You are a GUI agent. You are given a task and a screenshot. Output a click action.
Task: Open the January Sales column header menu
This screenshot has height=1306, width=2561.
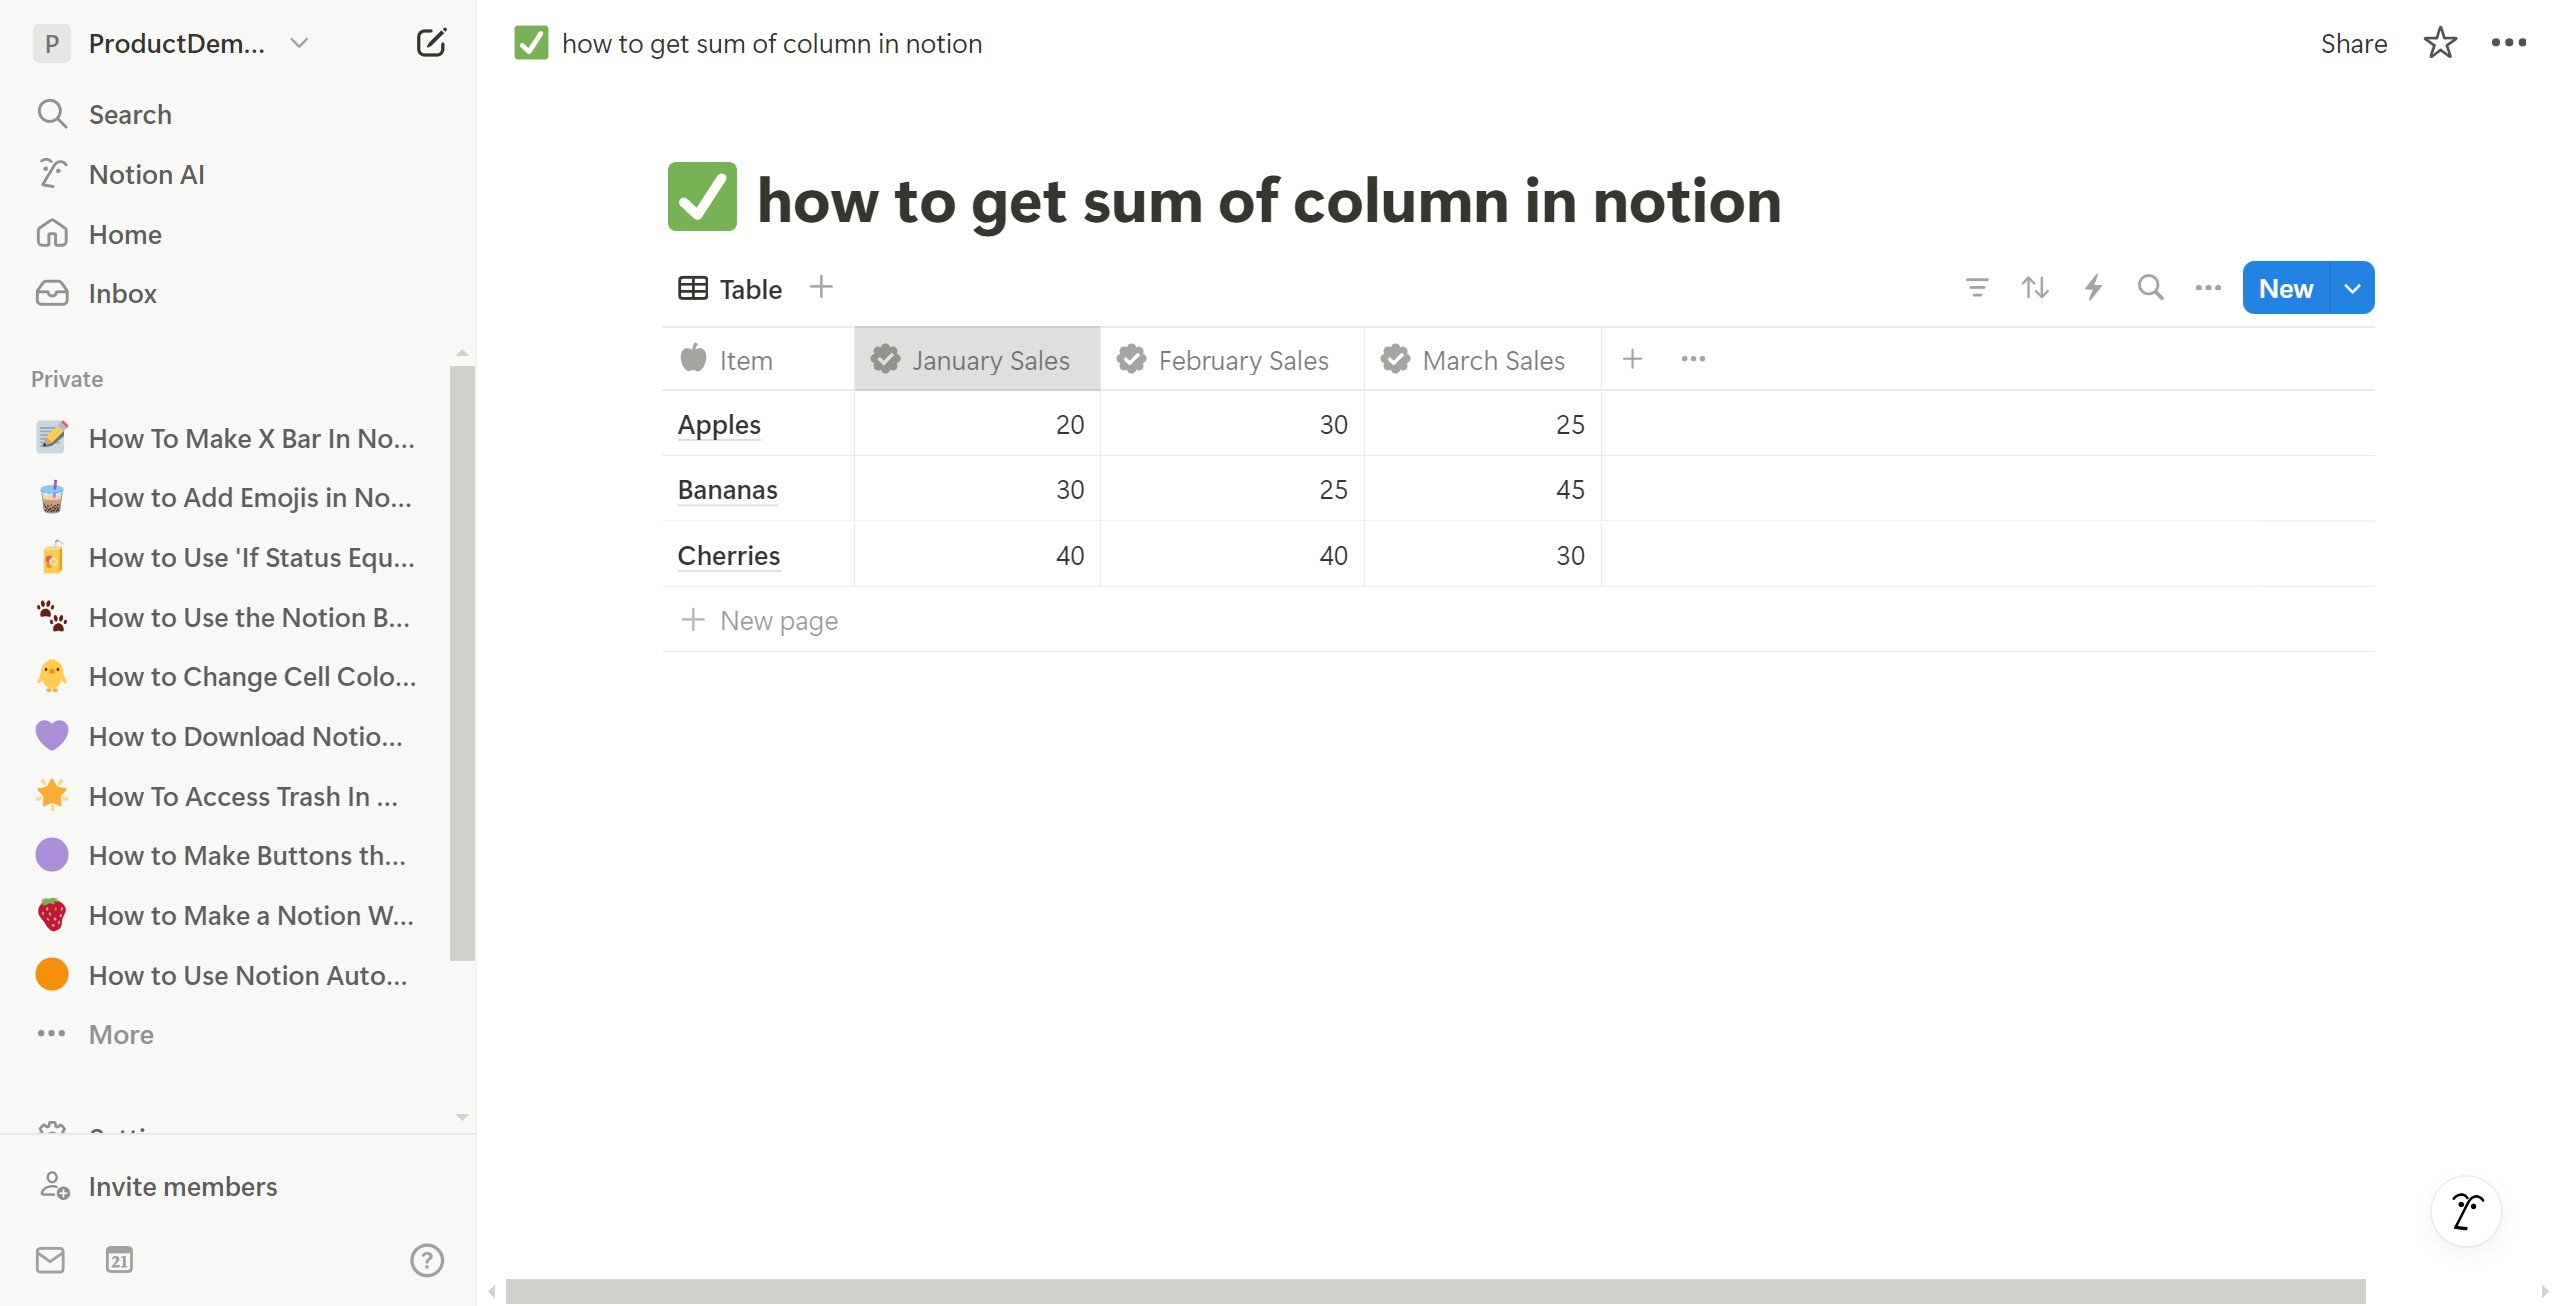(x=977, y=359)
